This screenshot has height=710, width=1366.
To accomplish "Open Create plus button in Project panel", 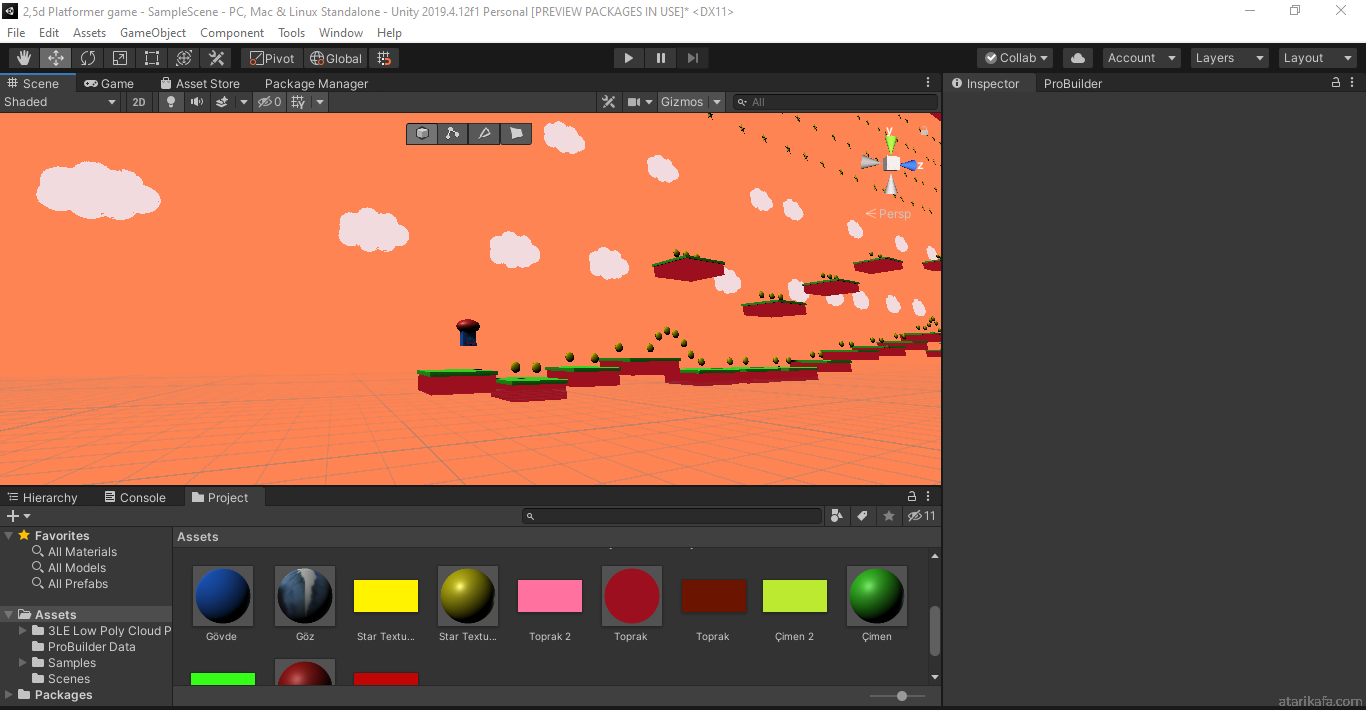I will [x=18, y=516].
